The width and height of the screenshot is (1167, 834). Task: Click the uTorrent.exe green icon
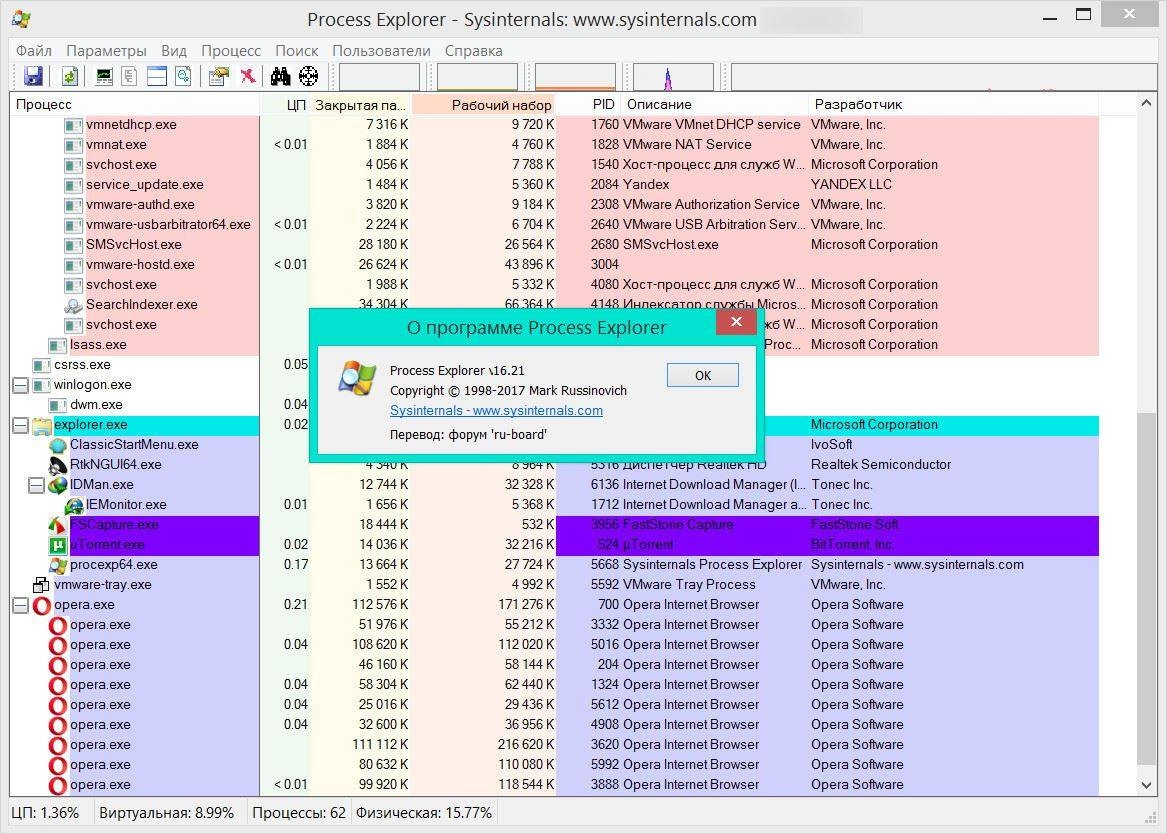pyautogui.click(x=57, y=545)
